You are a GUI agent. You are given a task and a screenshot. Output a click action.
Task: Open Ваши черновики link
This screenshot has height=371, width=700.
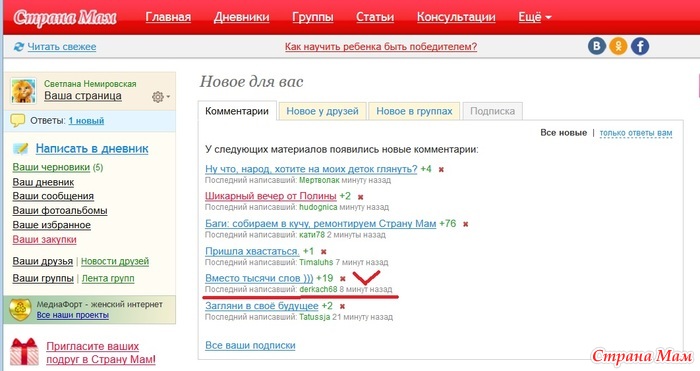51,167
